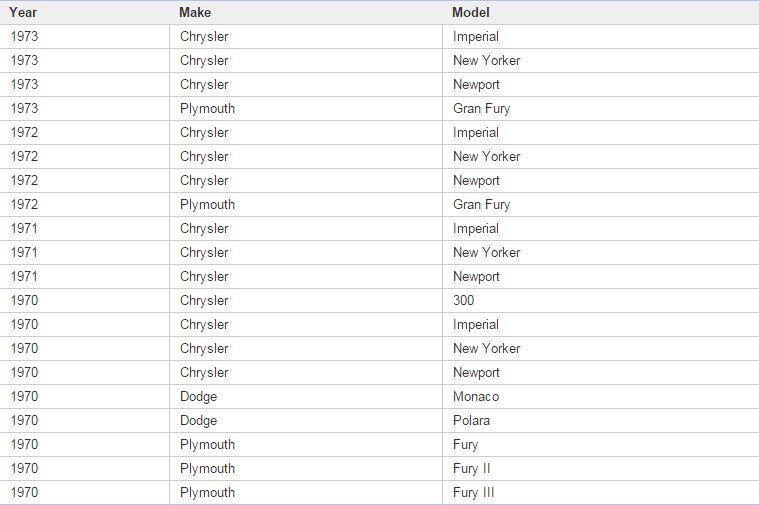
Task: Select the Fury II model cell
Action: 601,468
